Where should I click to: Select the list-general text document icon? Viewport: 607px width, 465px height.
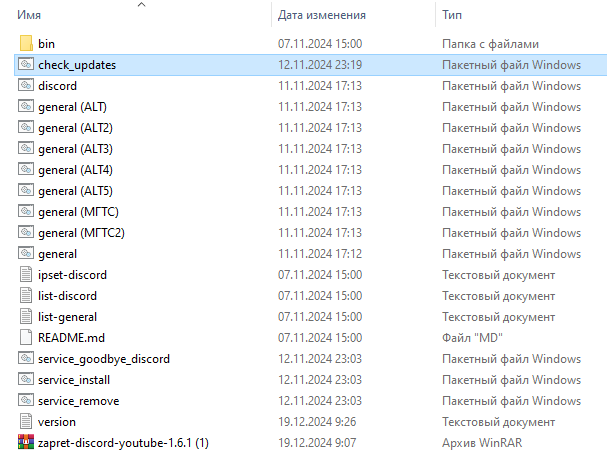coord(26,316)
